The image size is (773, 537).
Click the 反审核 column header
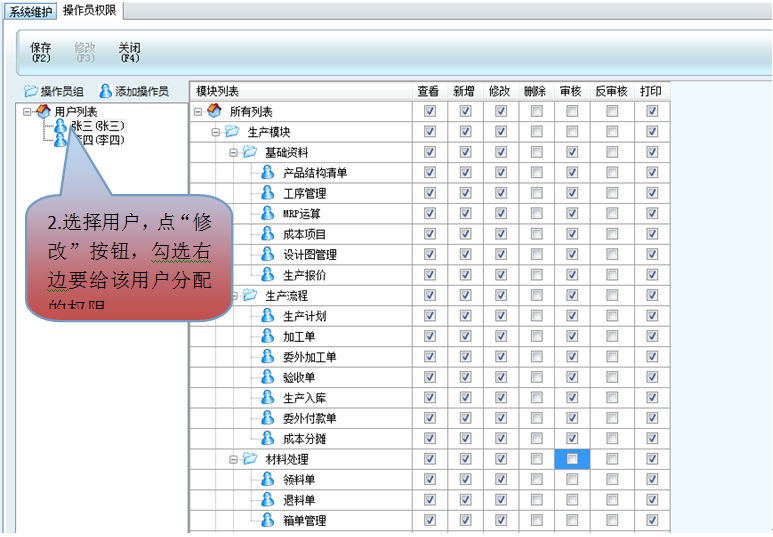pyautogui.click(x=611, y=91)
